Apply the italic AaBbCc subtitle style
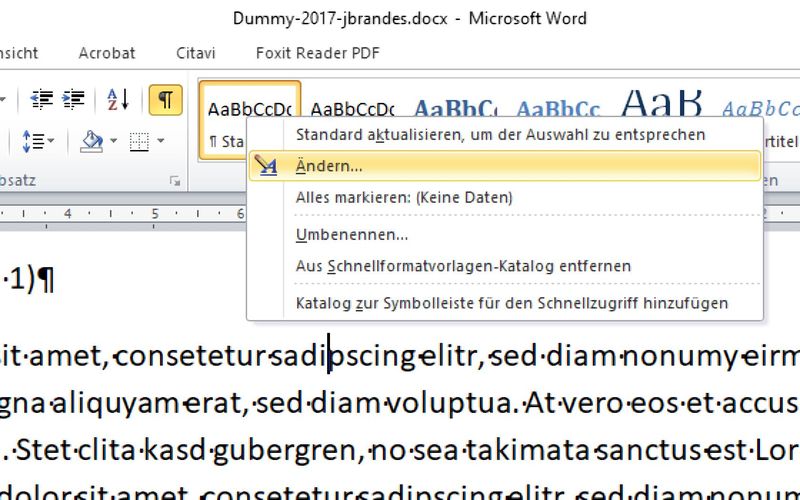 click(759, 108)
